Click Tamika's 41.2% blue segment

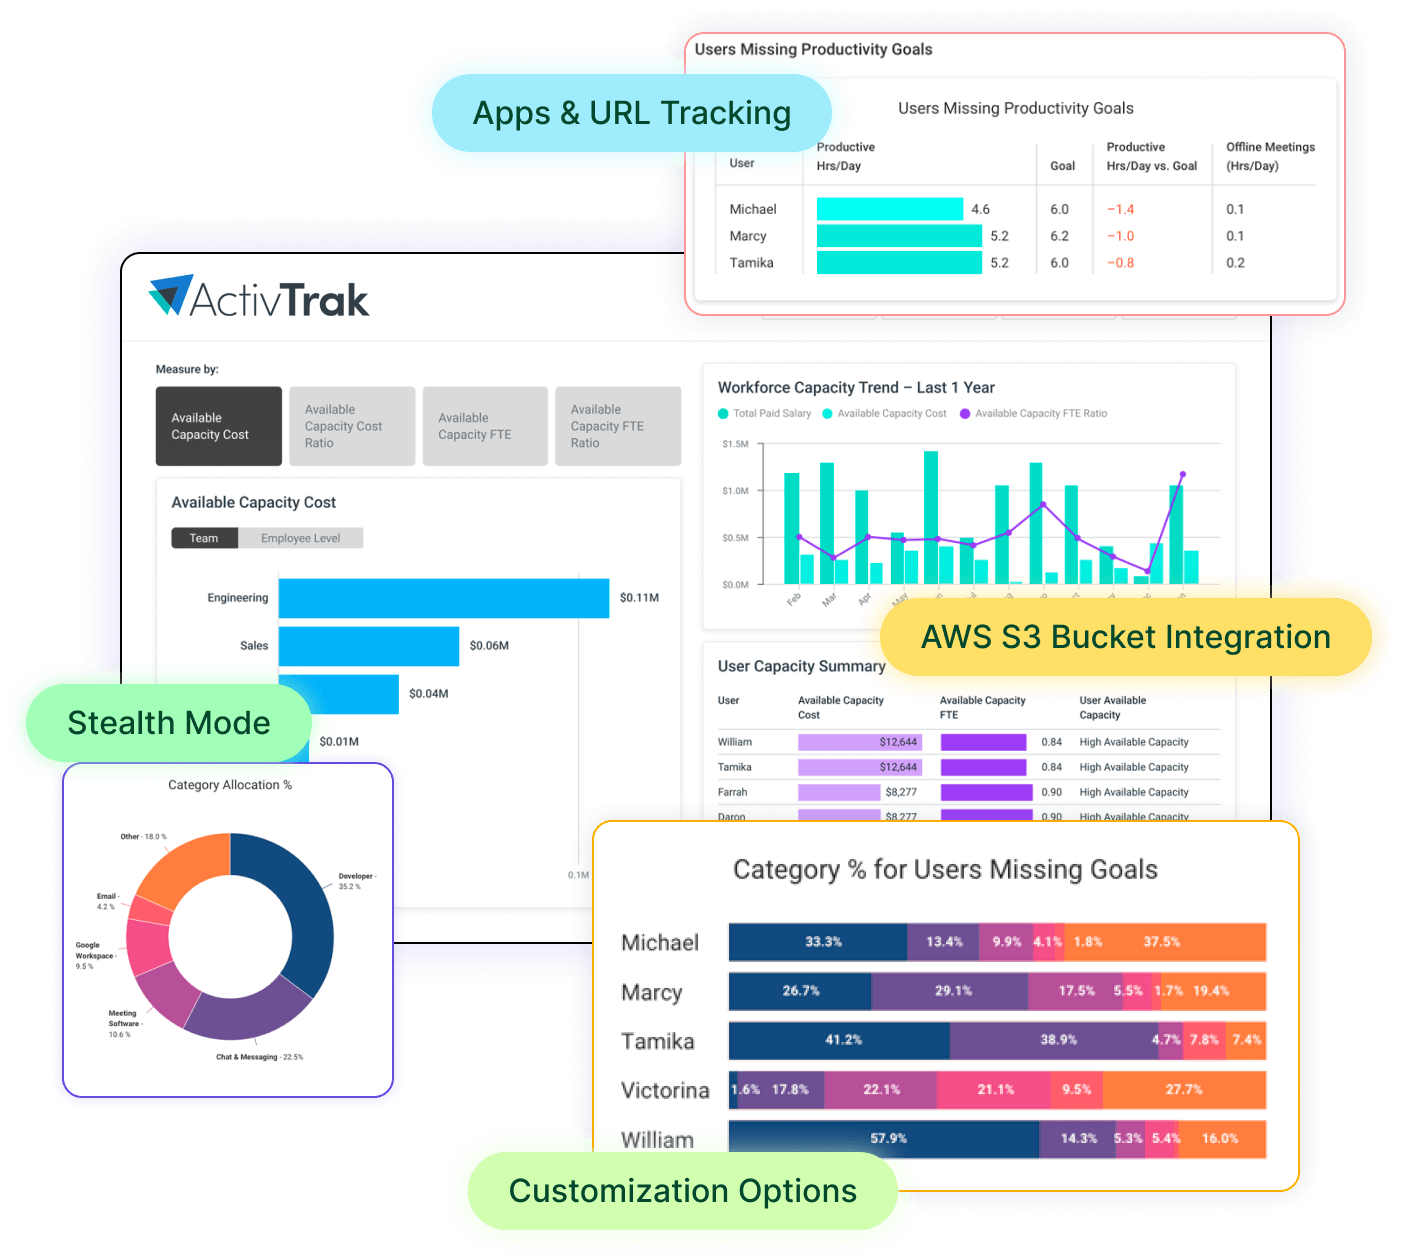pos(839,1040)
